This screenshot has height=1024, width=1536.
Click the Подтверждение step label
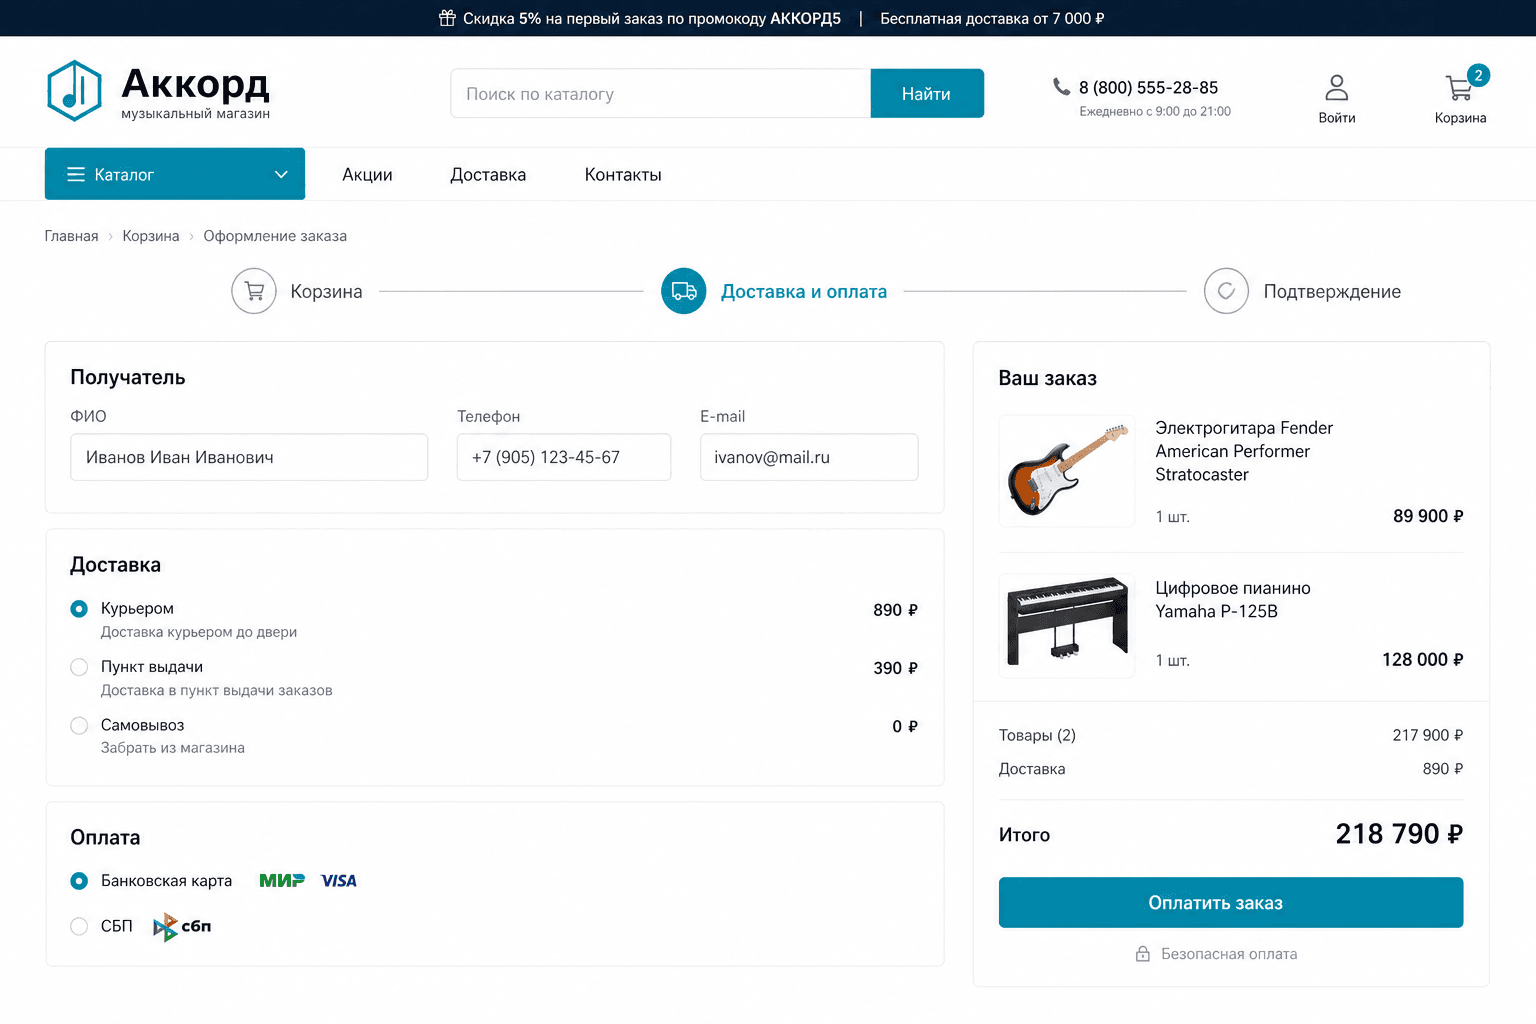pyautogui.click(x=1332, y=292)
